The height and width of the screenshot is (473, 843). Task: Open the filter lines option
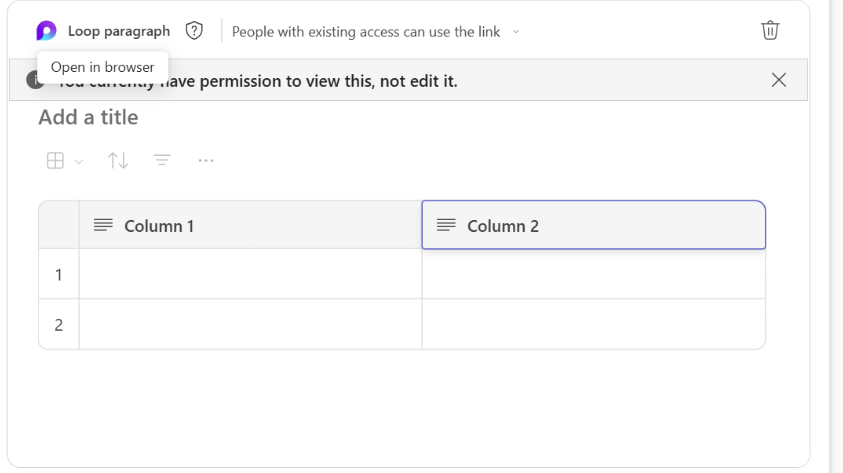pos(162,160)
